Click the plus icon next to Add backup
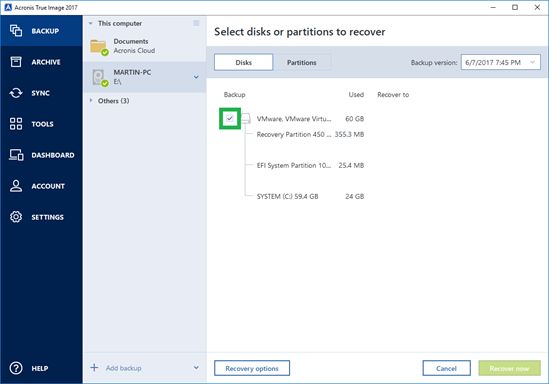The image size is (549, 384). point(94,368)
